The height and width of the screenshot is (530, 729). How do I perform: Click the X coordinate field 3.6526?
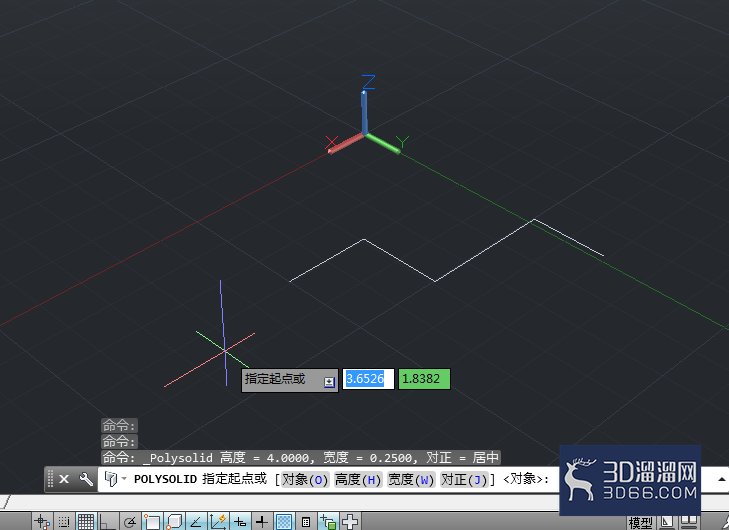pyautogui.click(x=368, y=379)
